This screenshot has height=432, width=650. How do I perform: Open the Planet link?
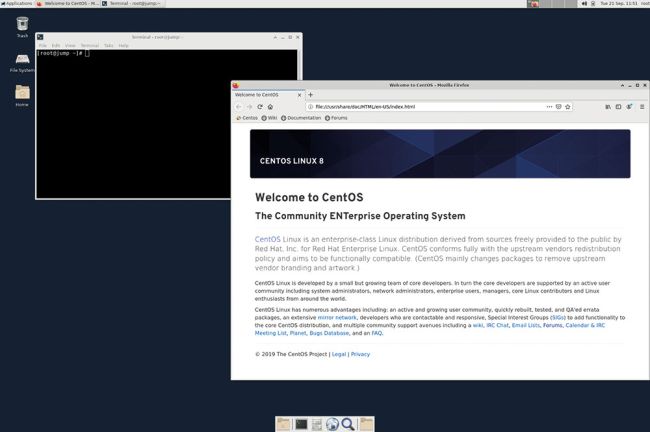pyautogui.click(x=298, y=333)
